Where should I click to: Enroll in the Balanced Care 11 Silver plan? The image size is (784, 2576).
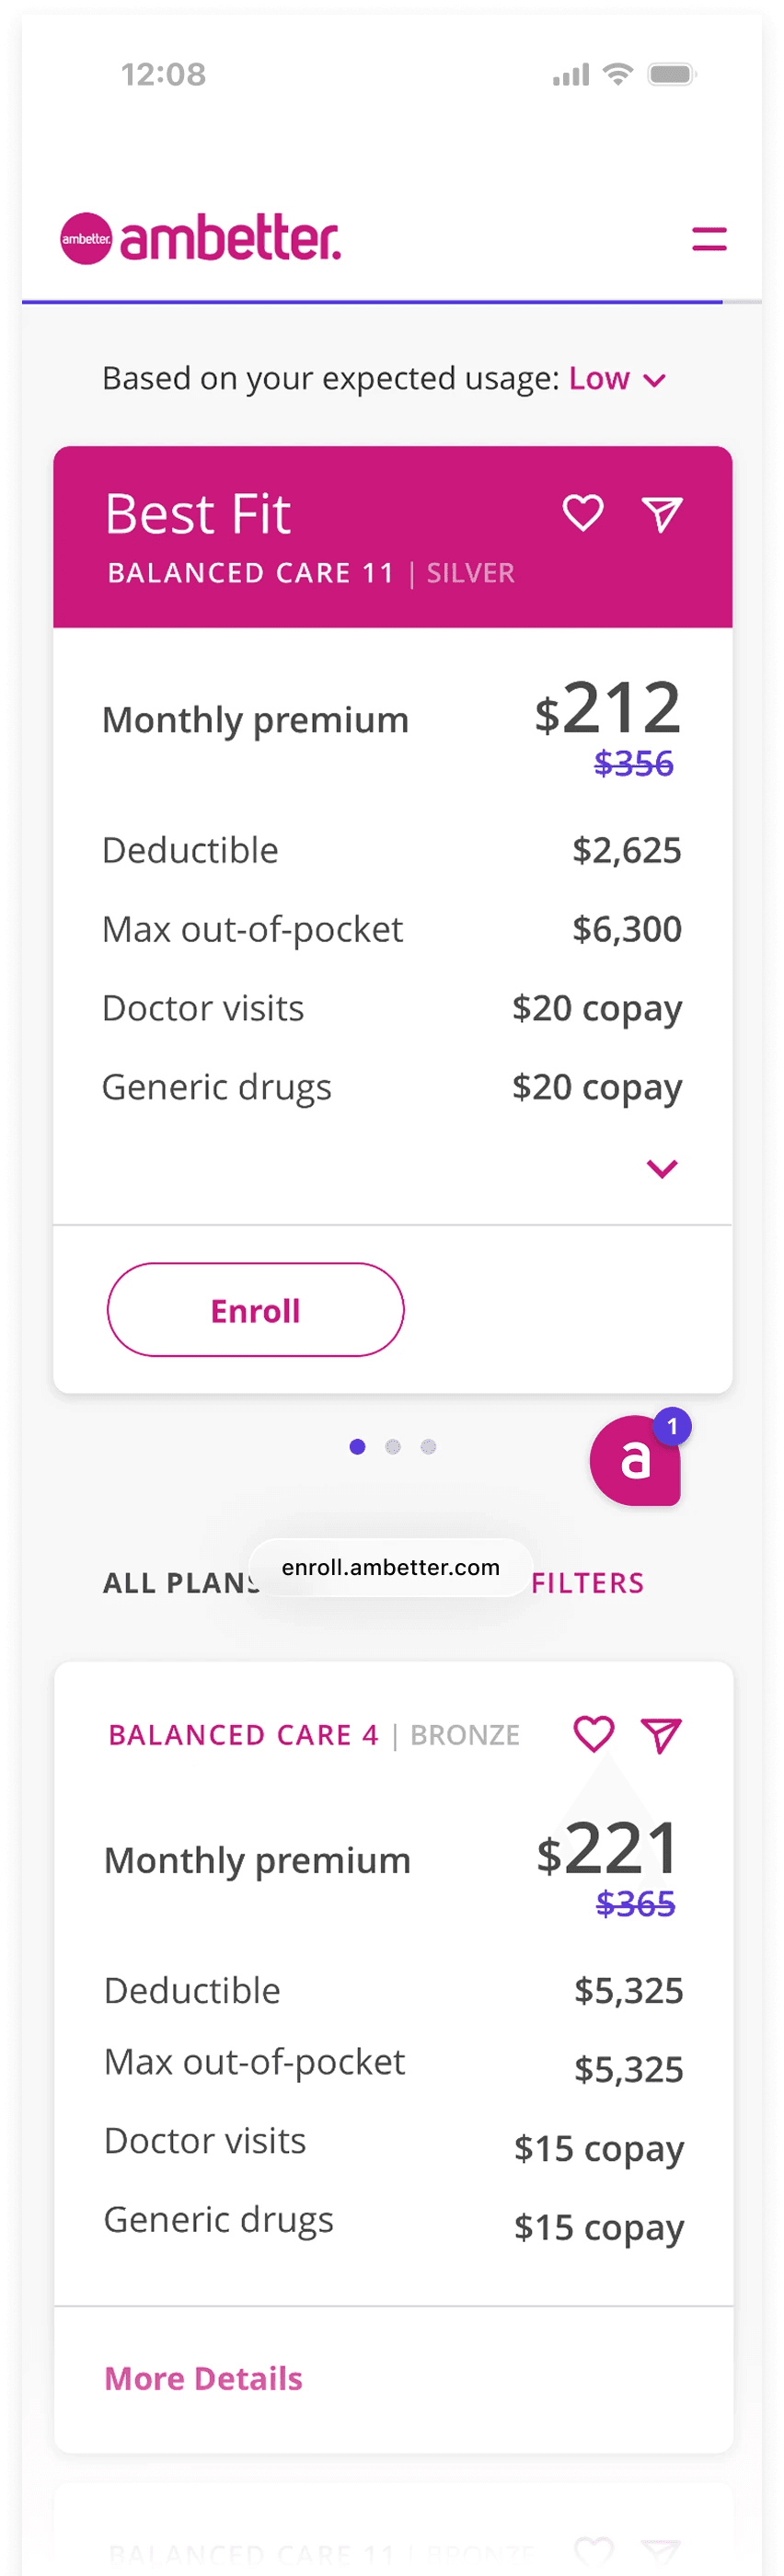255,1310
